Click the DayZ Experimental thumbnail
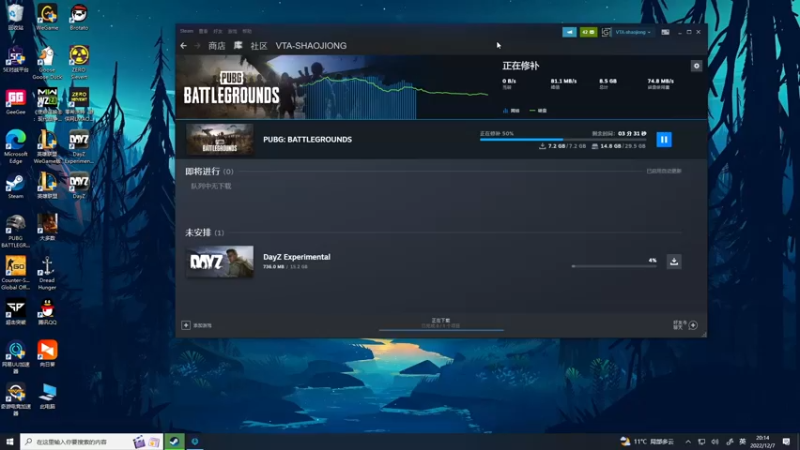The width and height of the screenshot is (800, 450). pyautogui.click(x=219, y=261)
